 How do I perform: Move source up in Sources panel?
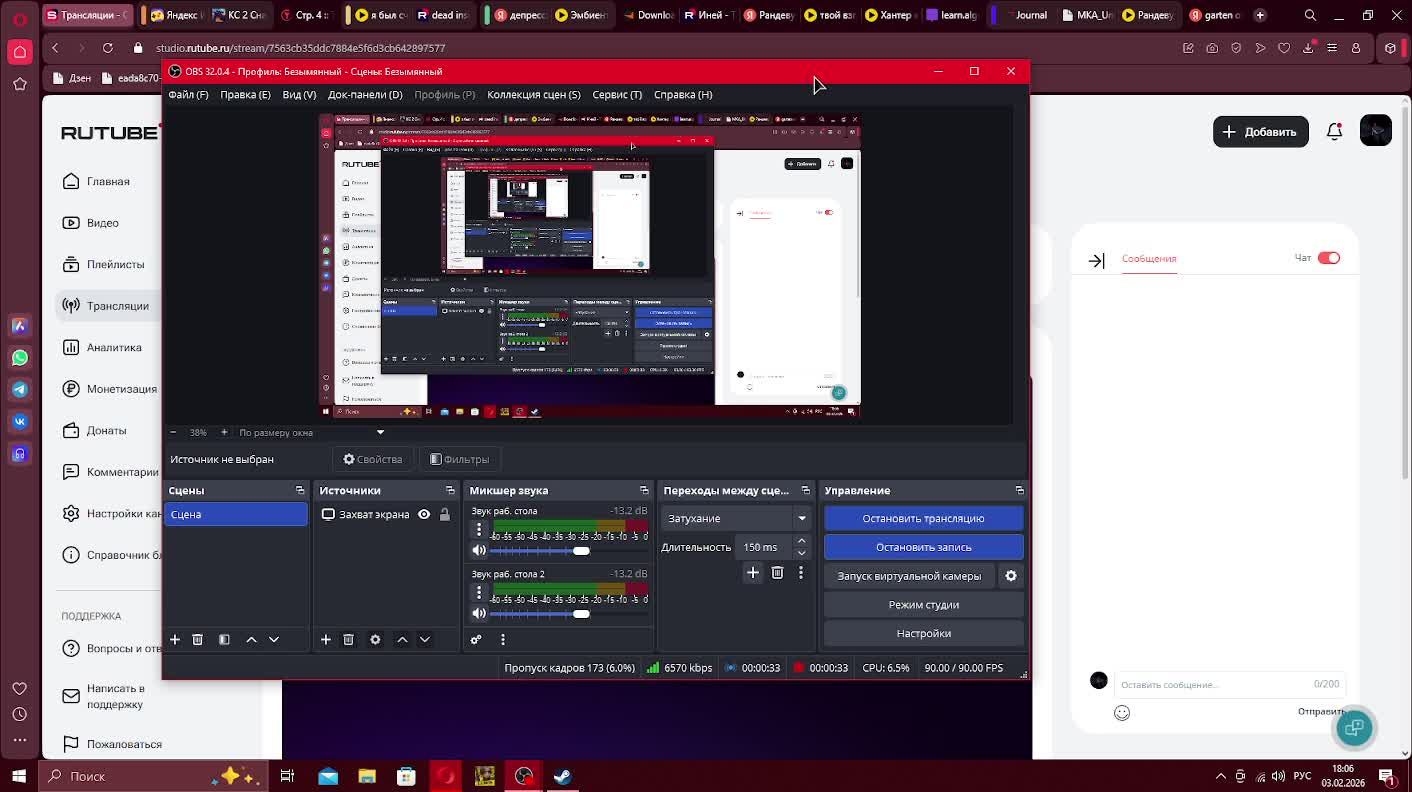(402, 640)
